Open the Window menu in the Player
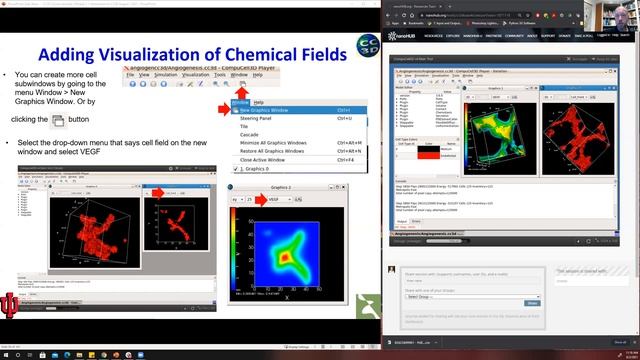This screenshot has width=640, height=360. 468,76
